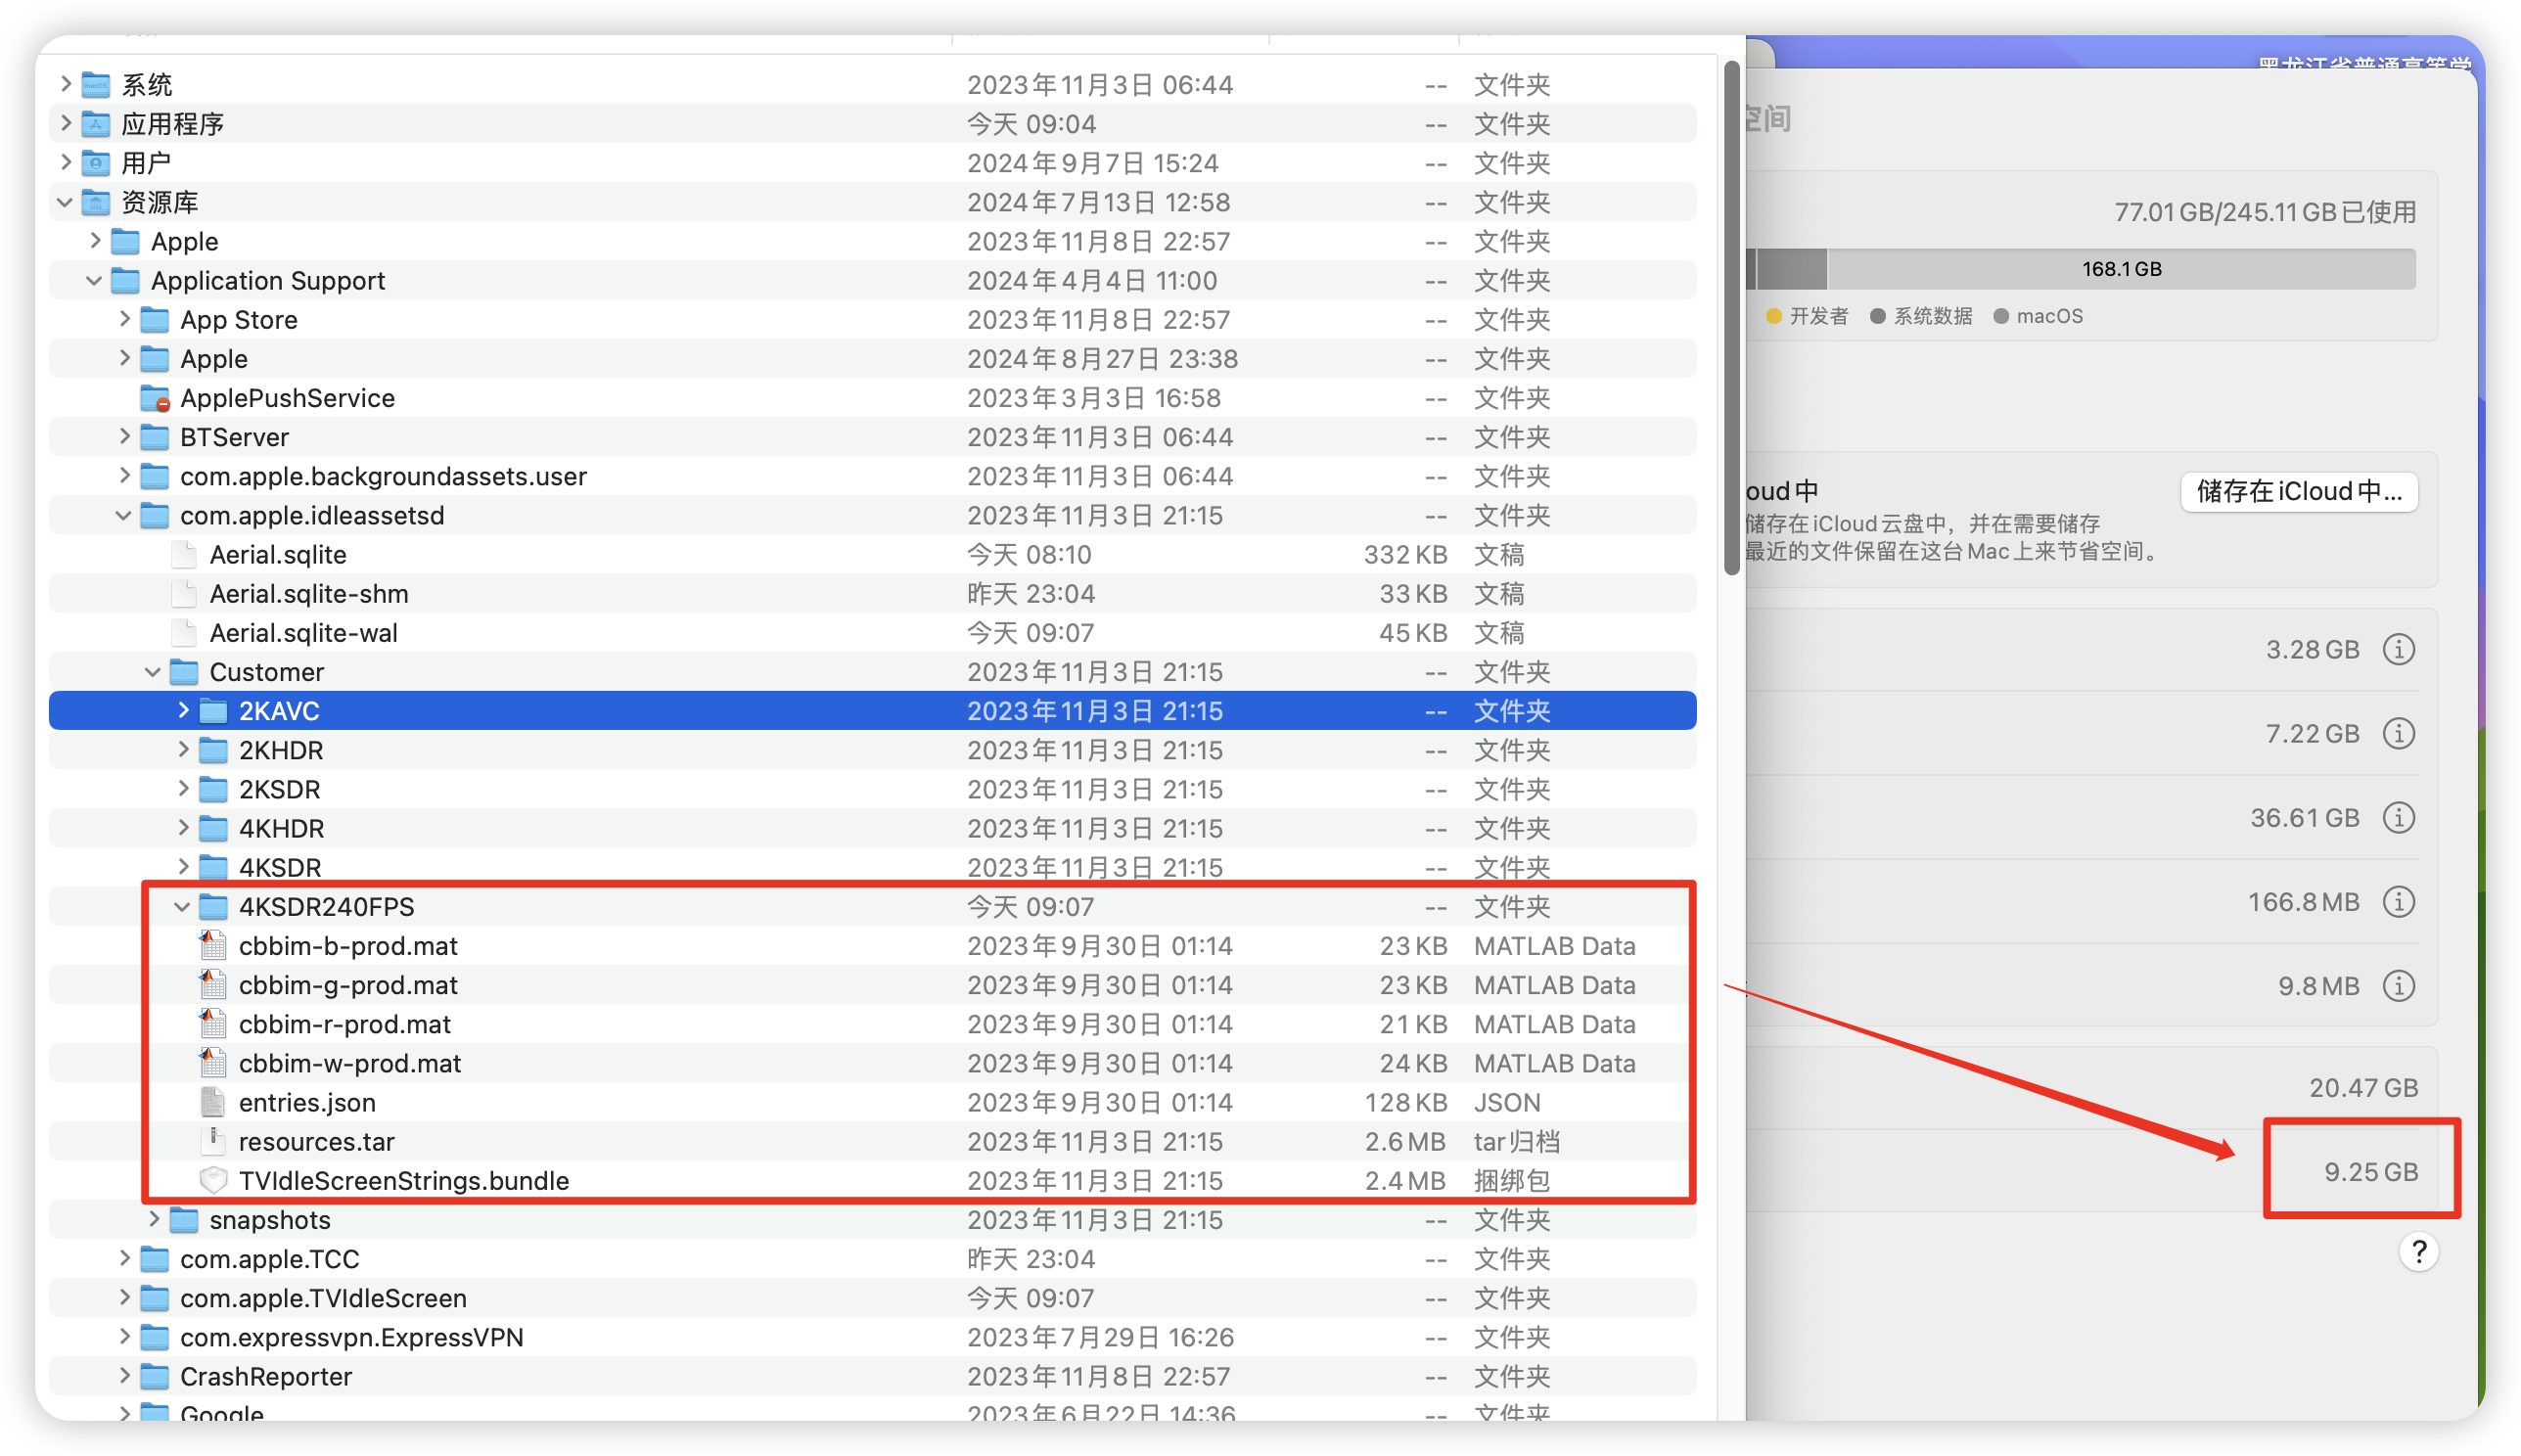This screenshot has height=1456, width=2521.
Task: Click info icon next to 36.61 GB
Action: (2398, 818)
